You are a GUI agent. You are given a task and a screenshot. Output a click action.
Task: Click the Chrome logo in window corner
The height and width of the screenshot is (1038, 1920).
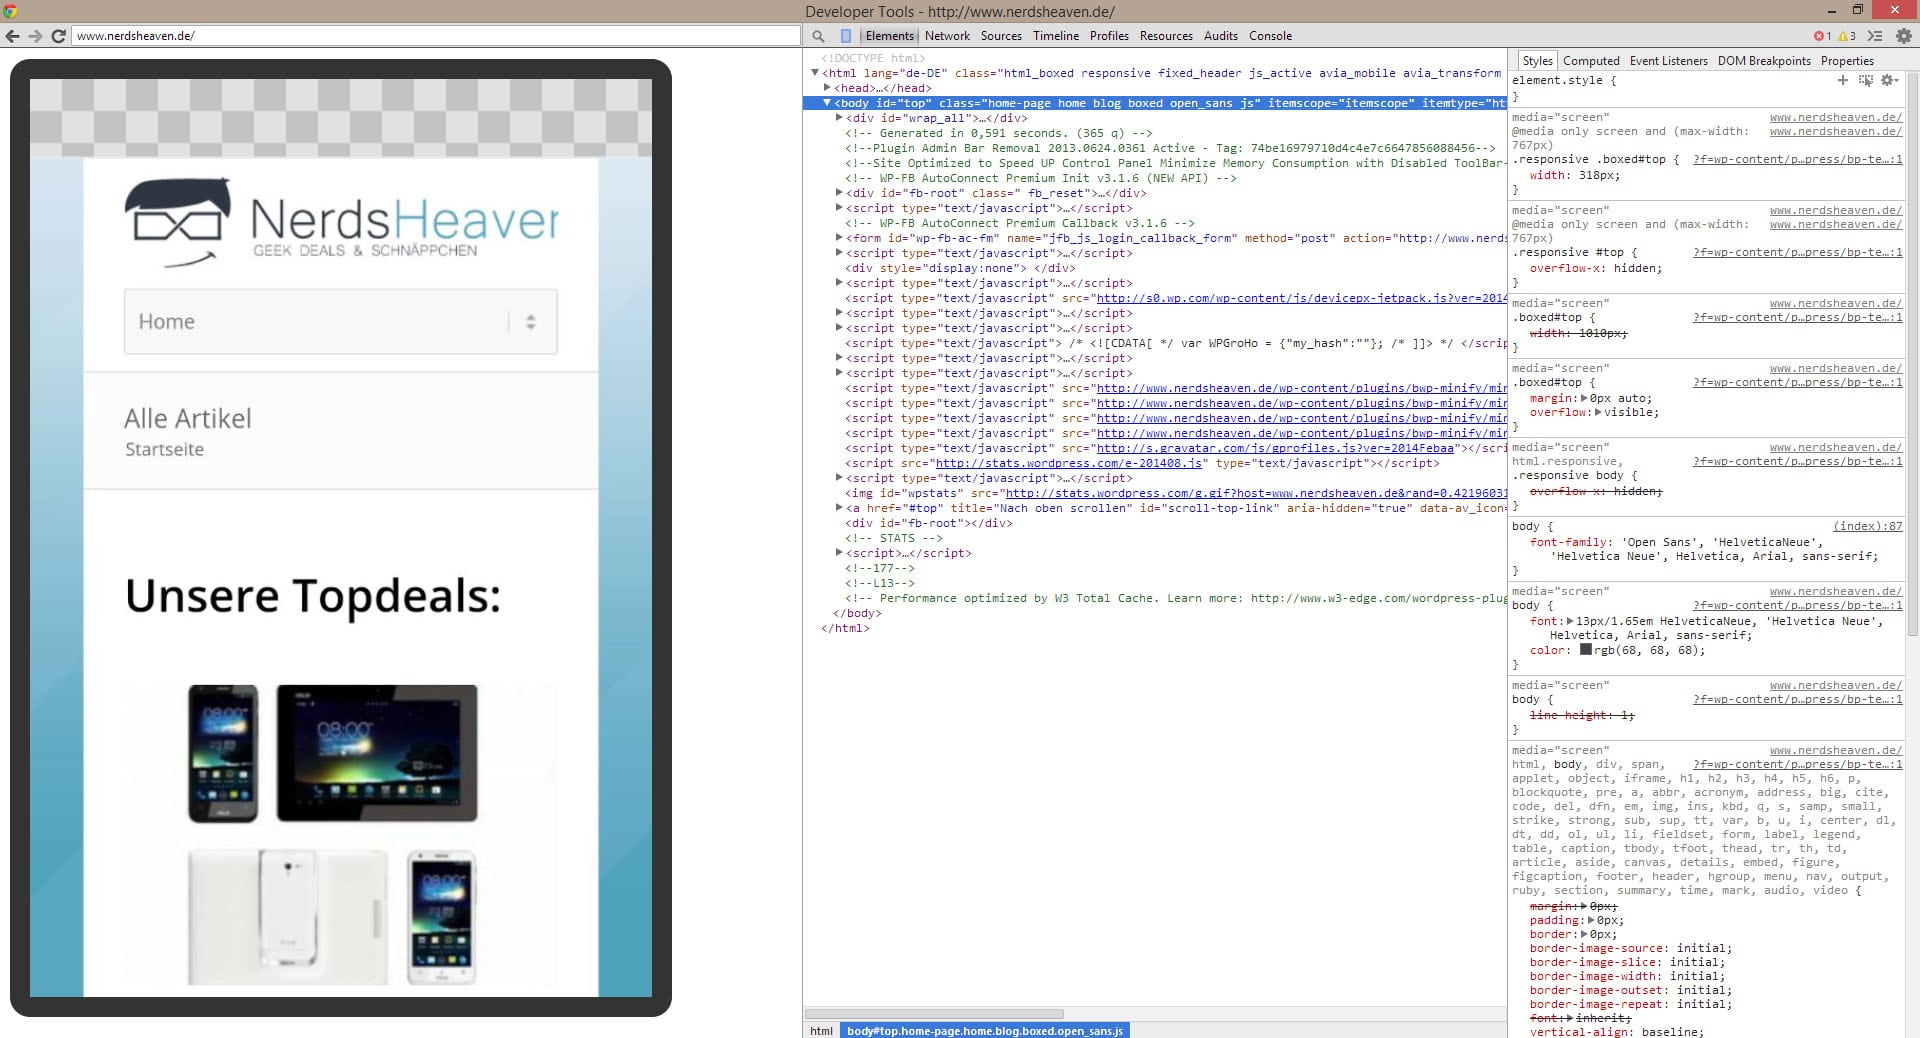point(10,11)
